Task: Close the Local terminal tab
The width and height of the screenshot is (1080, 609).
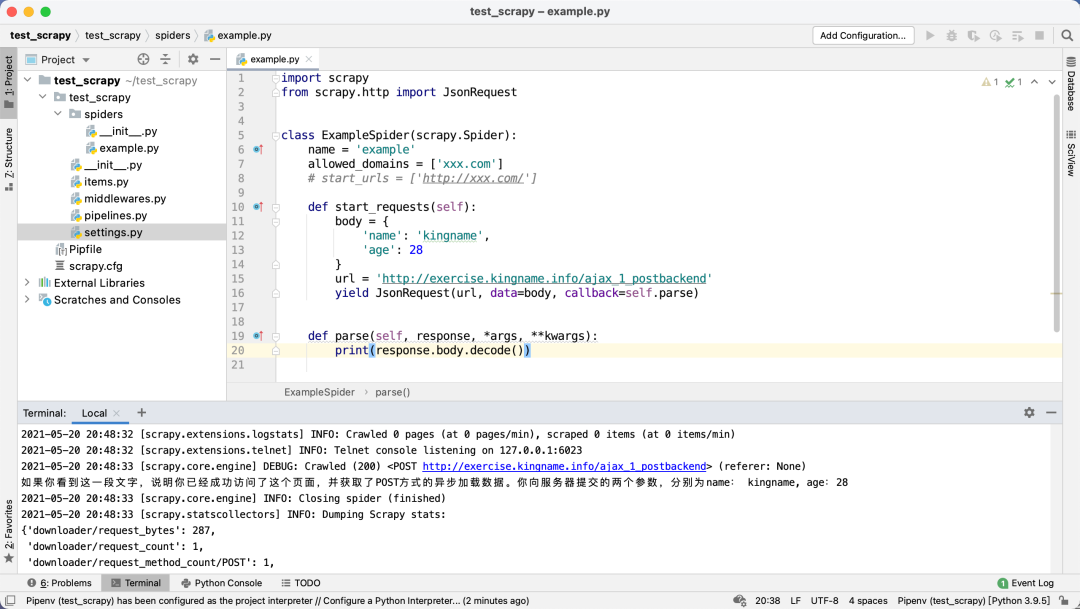Action: (x=116, y=413)
